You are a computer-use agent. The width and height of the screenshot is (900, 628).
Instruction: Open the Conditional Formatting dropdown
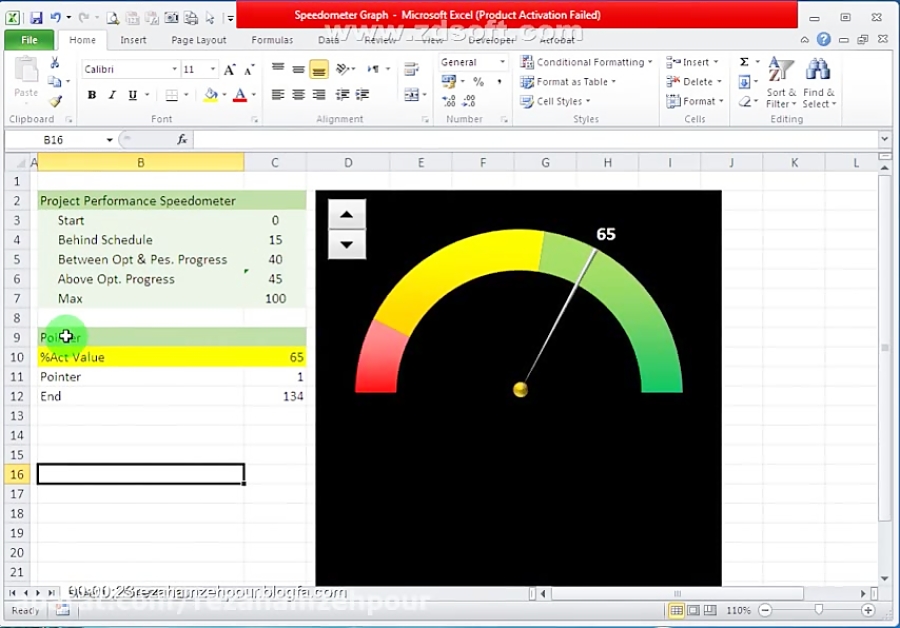(588, 62)
